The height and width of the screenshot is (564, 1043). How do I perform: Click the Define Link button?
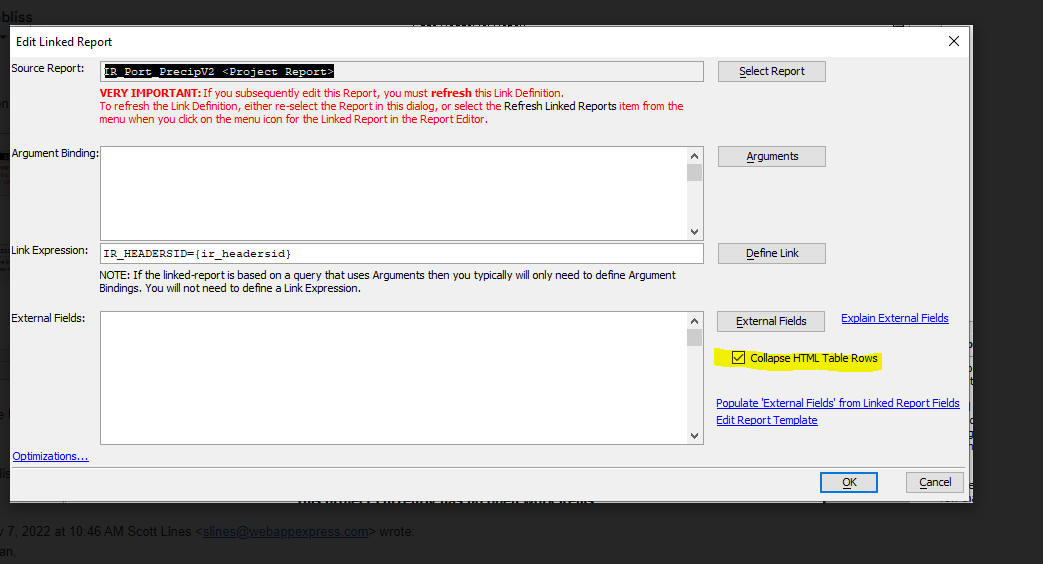coord(772,253)
